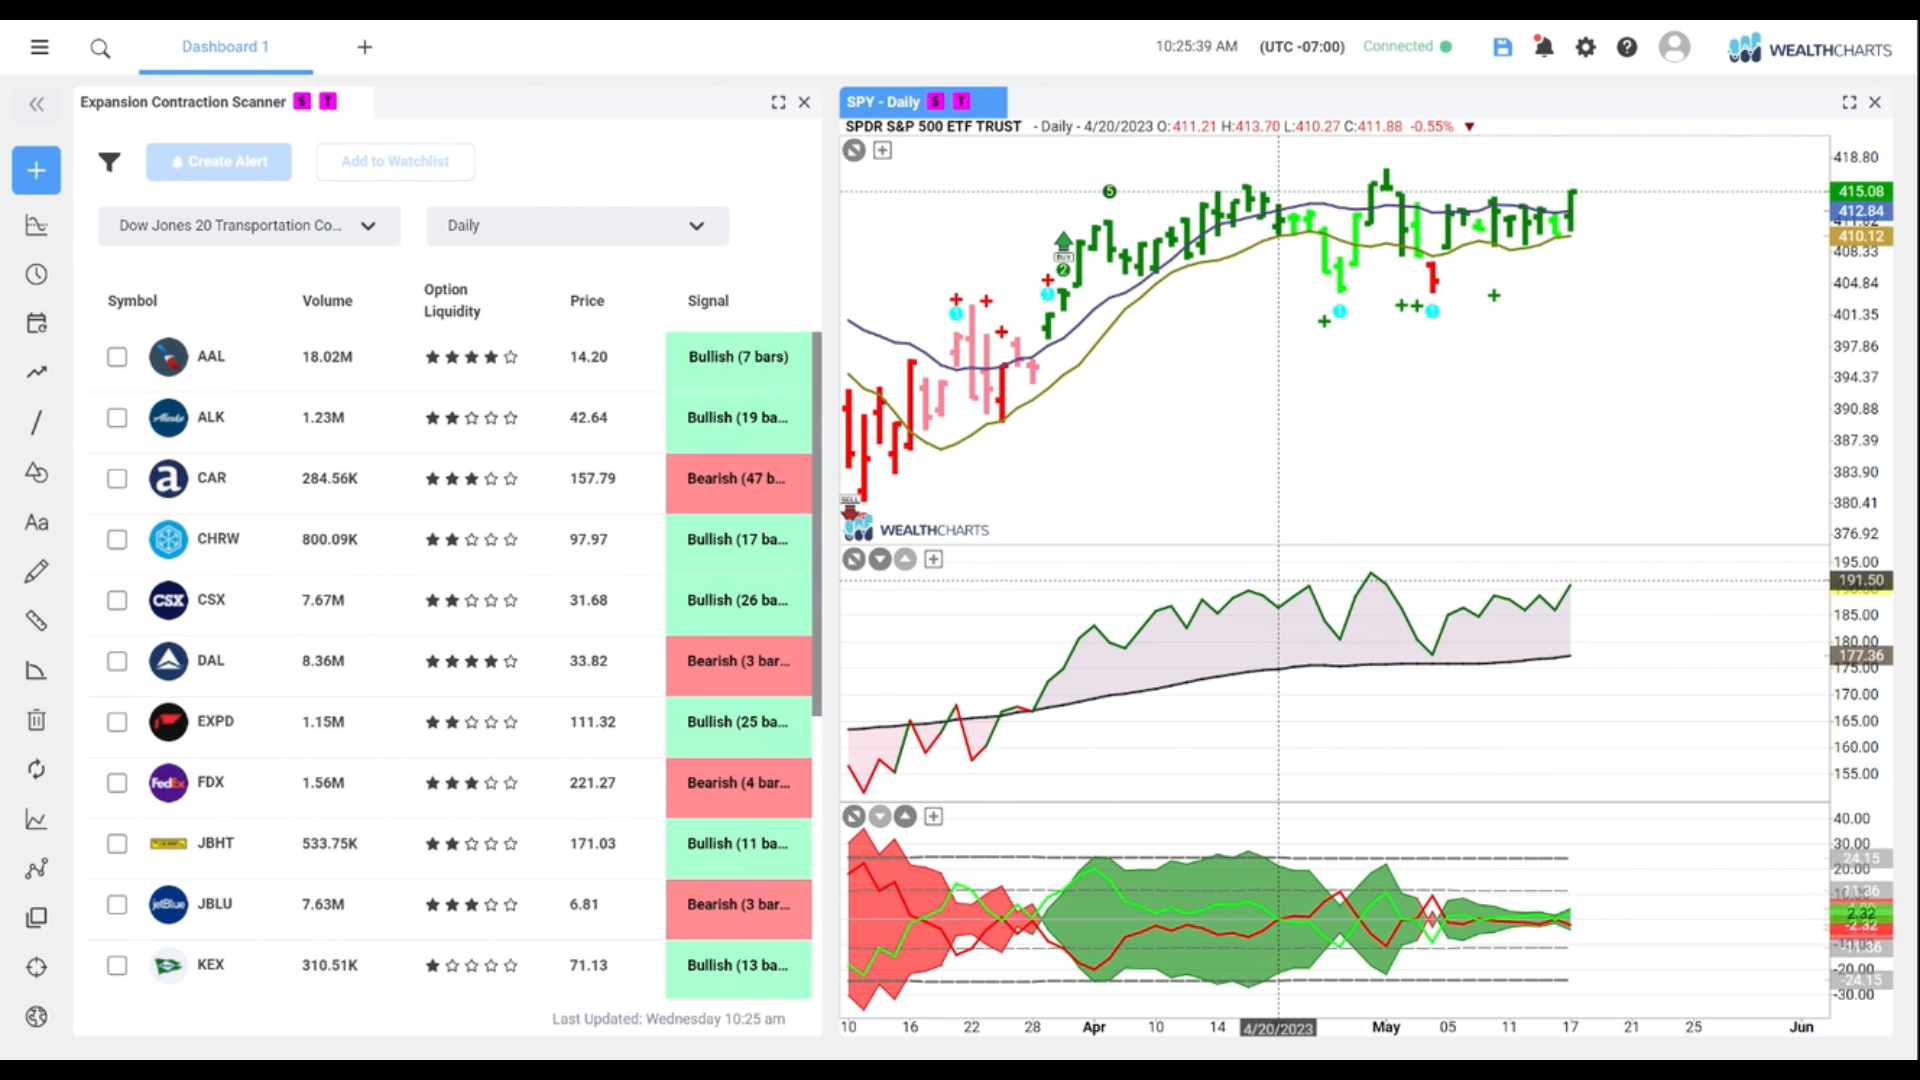Image resolution: width=1920 pixels, height=1080 pixels.
Task: Open the hamburger main menu
Action: 39,47
